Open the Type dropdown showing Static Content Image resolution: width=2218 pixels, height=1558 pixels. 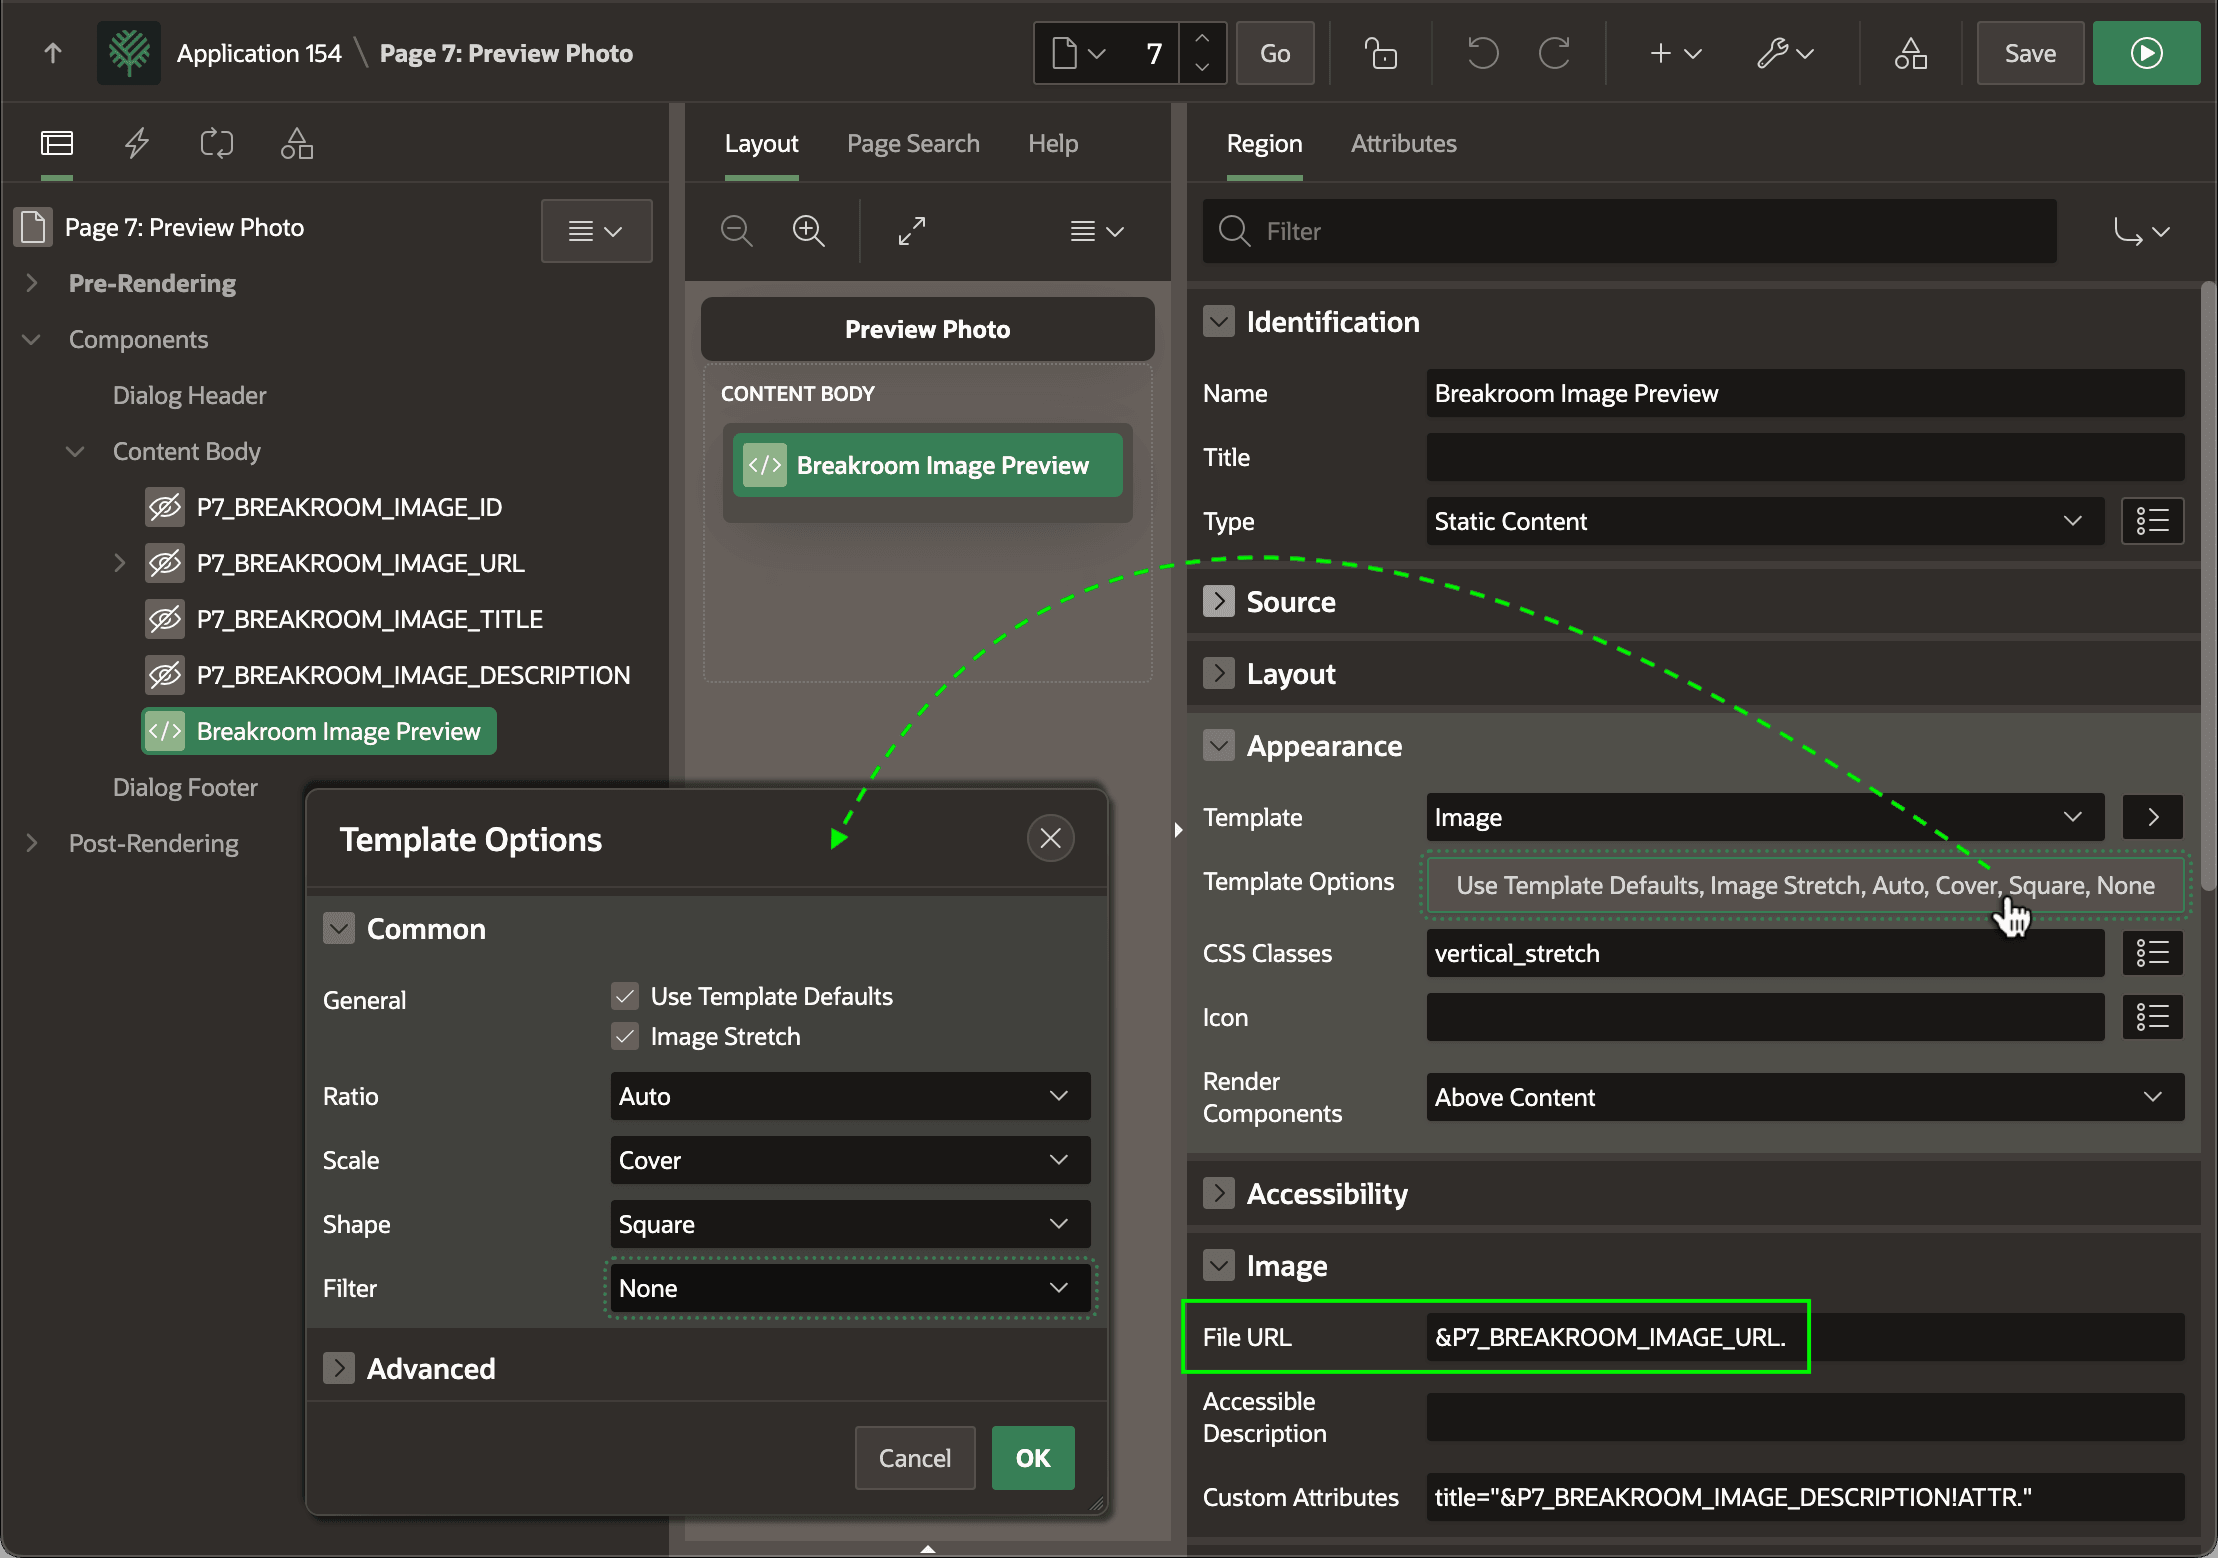(x=1765, y=521)
